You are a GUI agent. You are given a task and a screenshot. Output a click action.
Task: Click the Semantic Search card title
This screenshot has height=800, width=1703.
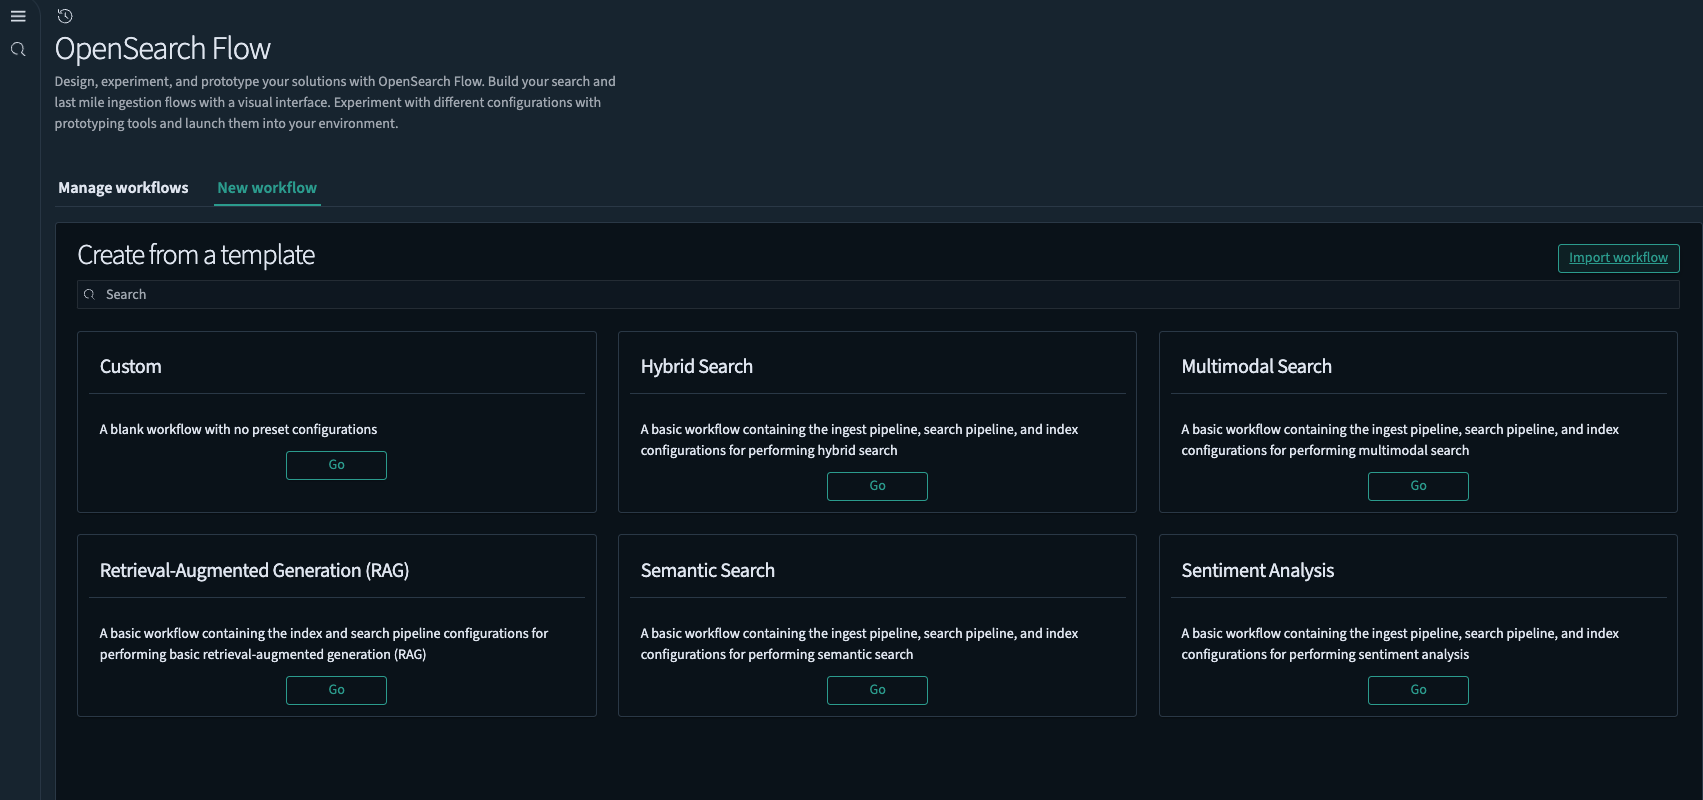pyautogui.click(x=707, y=571)
